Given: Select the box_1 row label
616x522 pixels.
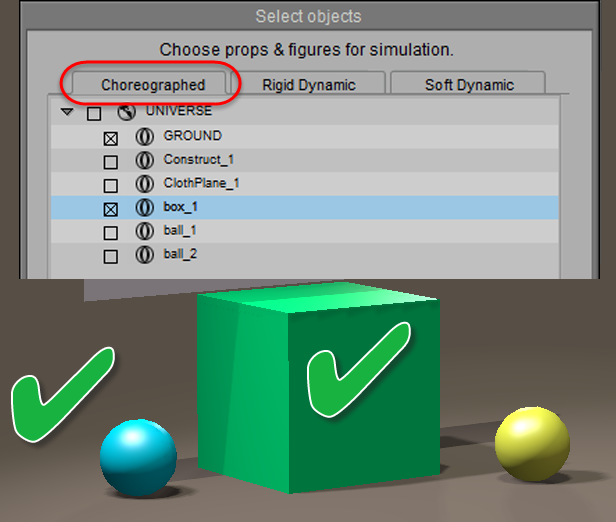Looking at the screenshot, I should [180, 207].
